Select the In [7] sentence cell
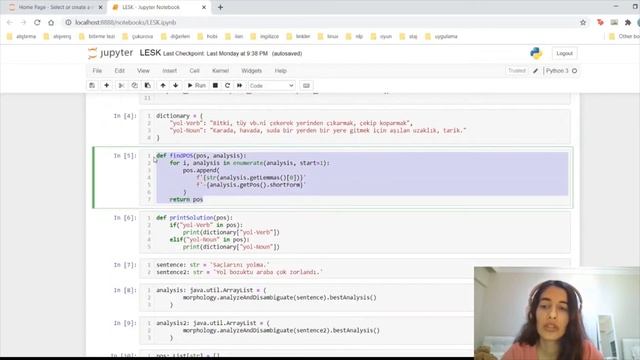This screenshot has width=640, height=360. [355, 268]
